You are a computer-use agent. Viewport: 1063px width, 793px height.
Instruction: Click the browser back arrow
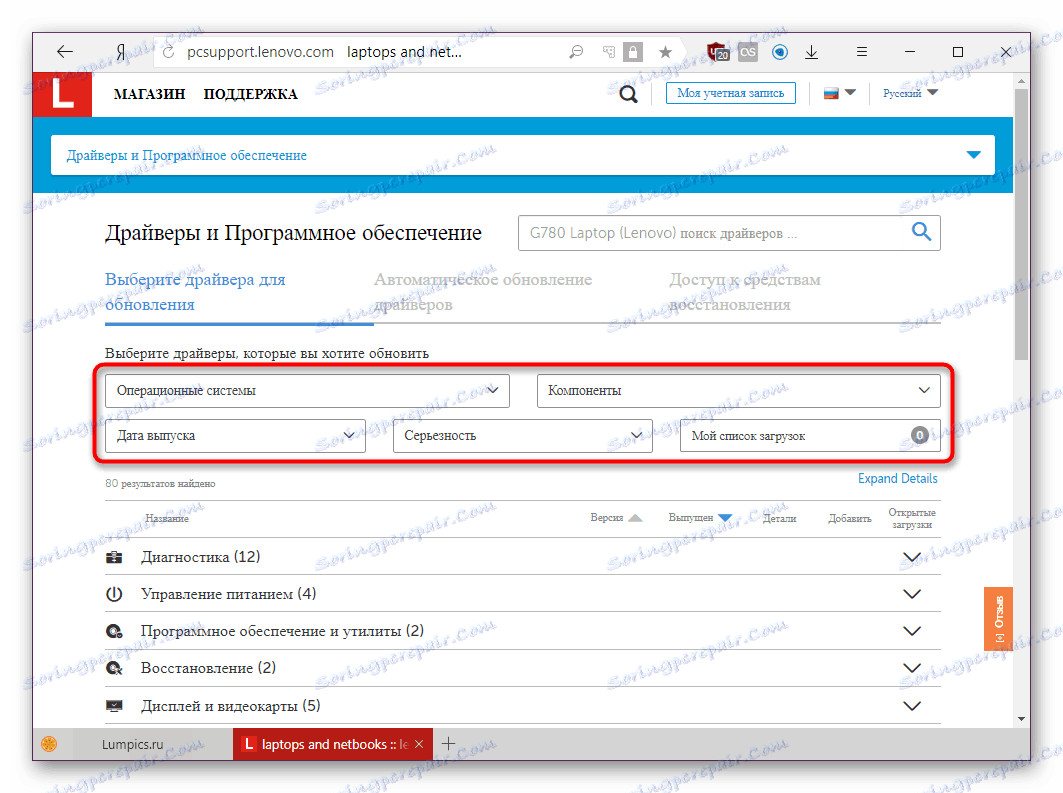click(64, 52)
